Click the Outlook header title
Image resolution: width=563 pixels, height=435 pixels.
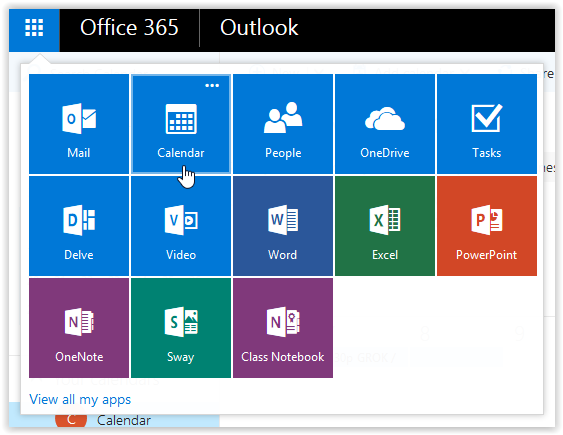259,28
